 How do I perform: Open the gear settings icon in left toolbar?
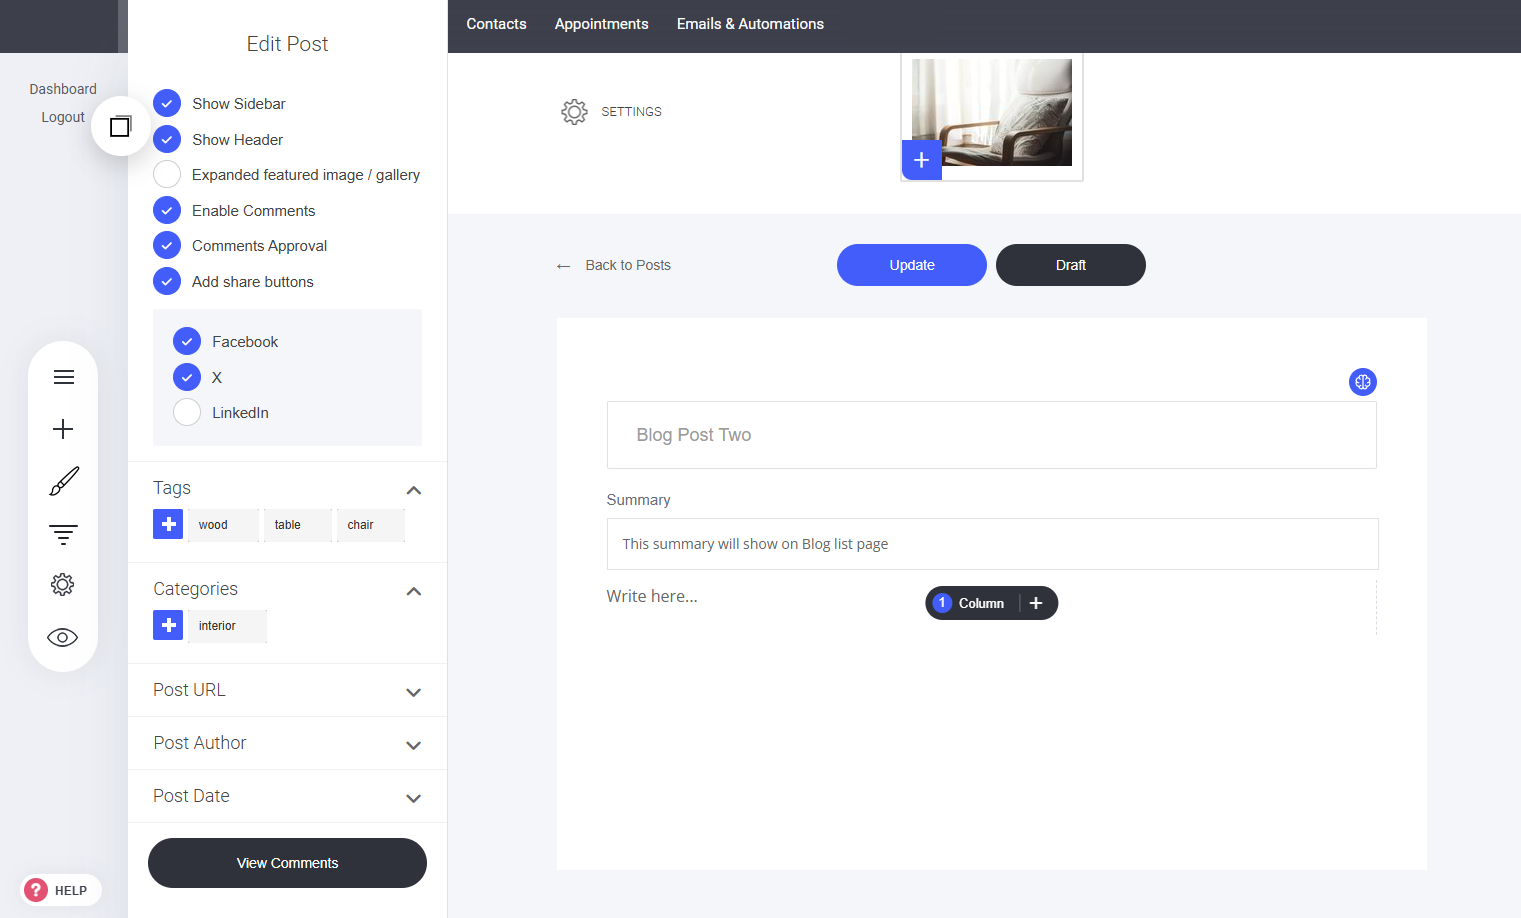click(x=63, y=585)
